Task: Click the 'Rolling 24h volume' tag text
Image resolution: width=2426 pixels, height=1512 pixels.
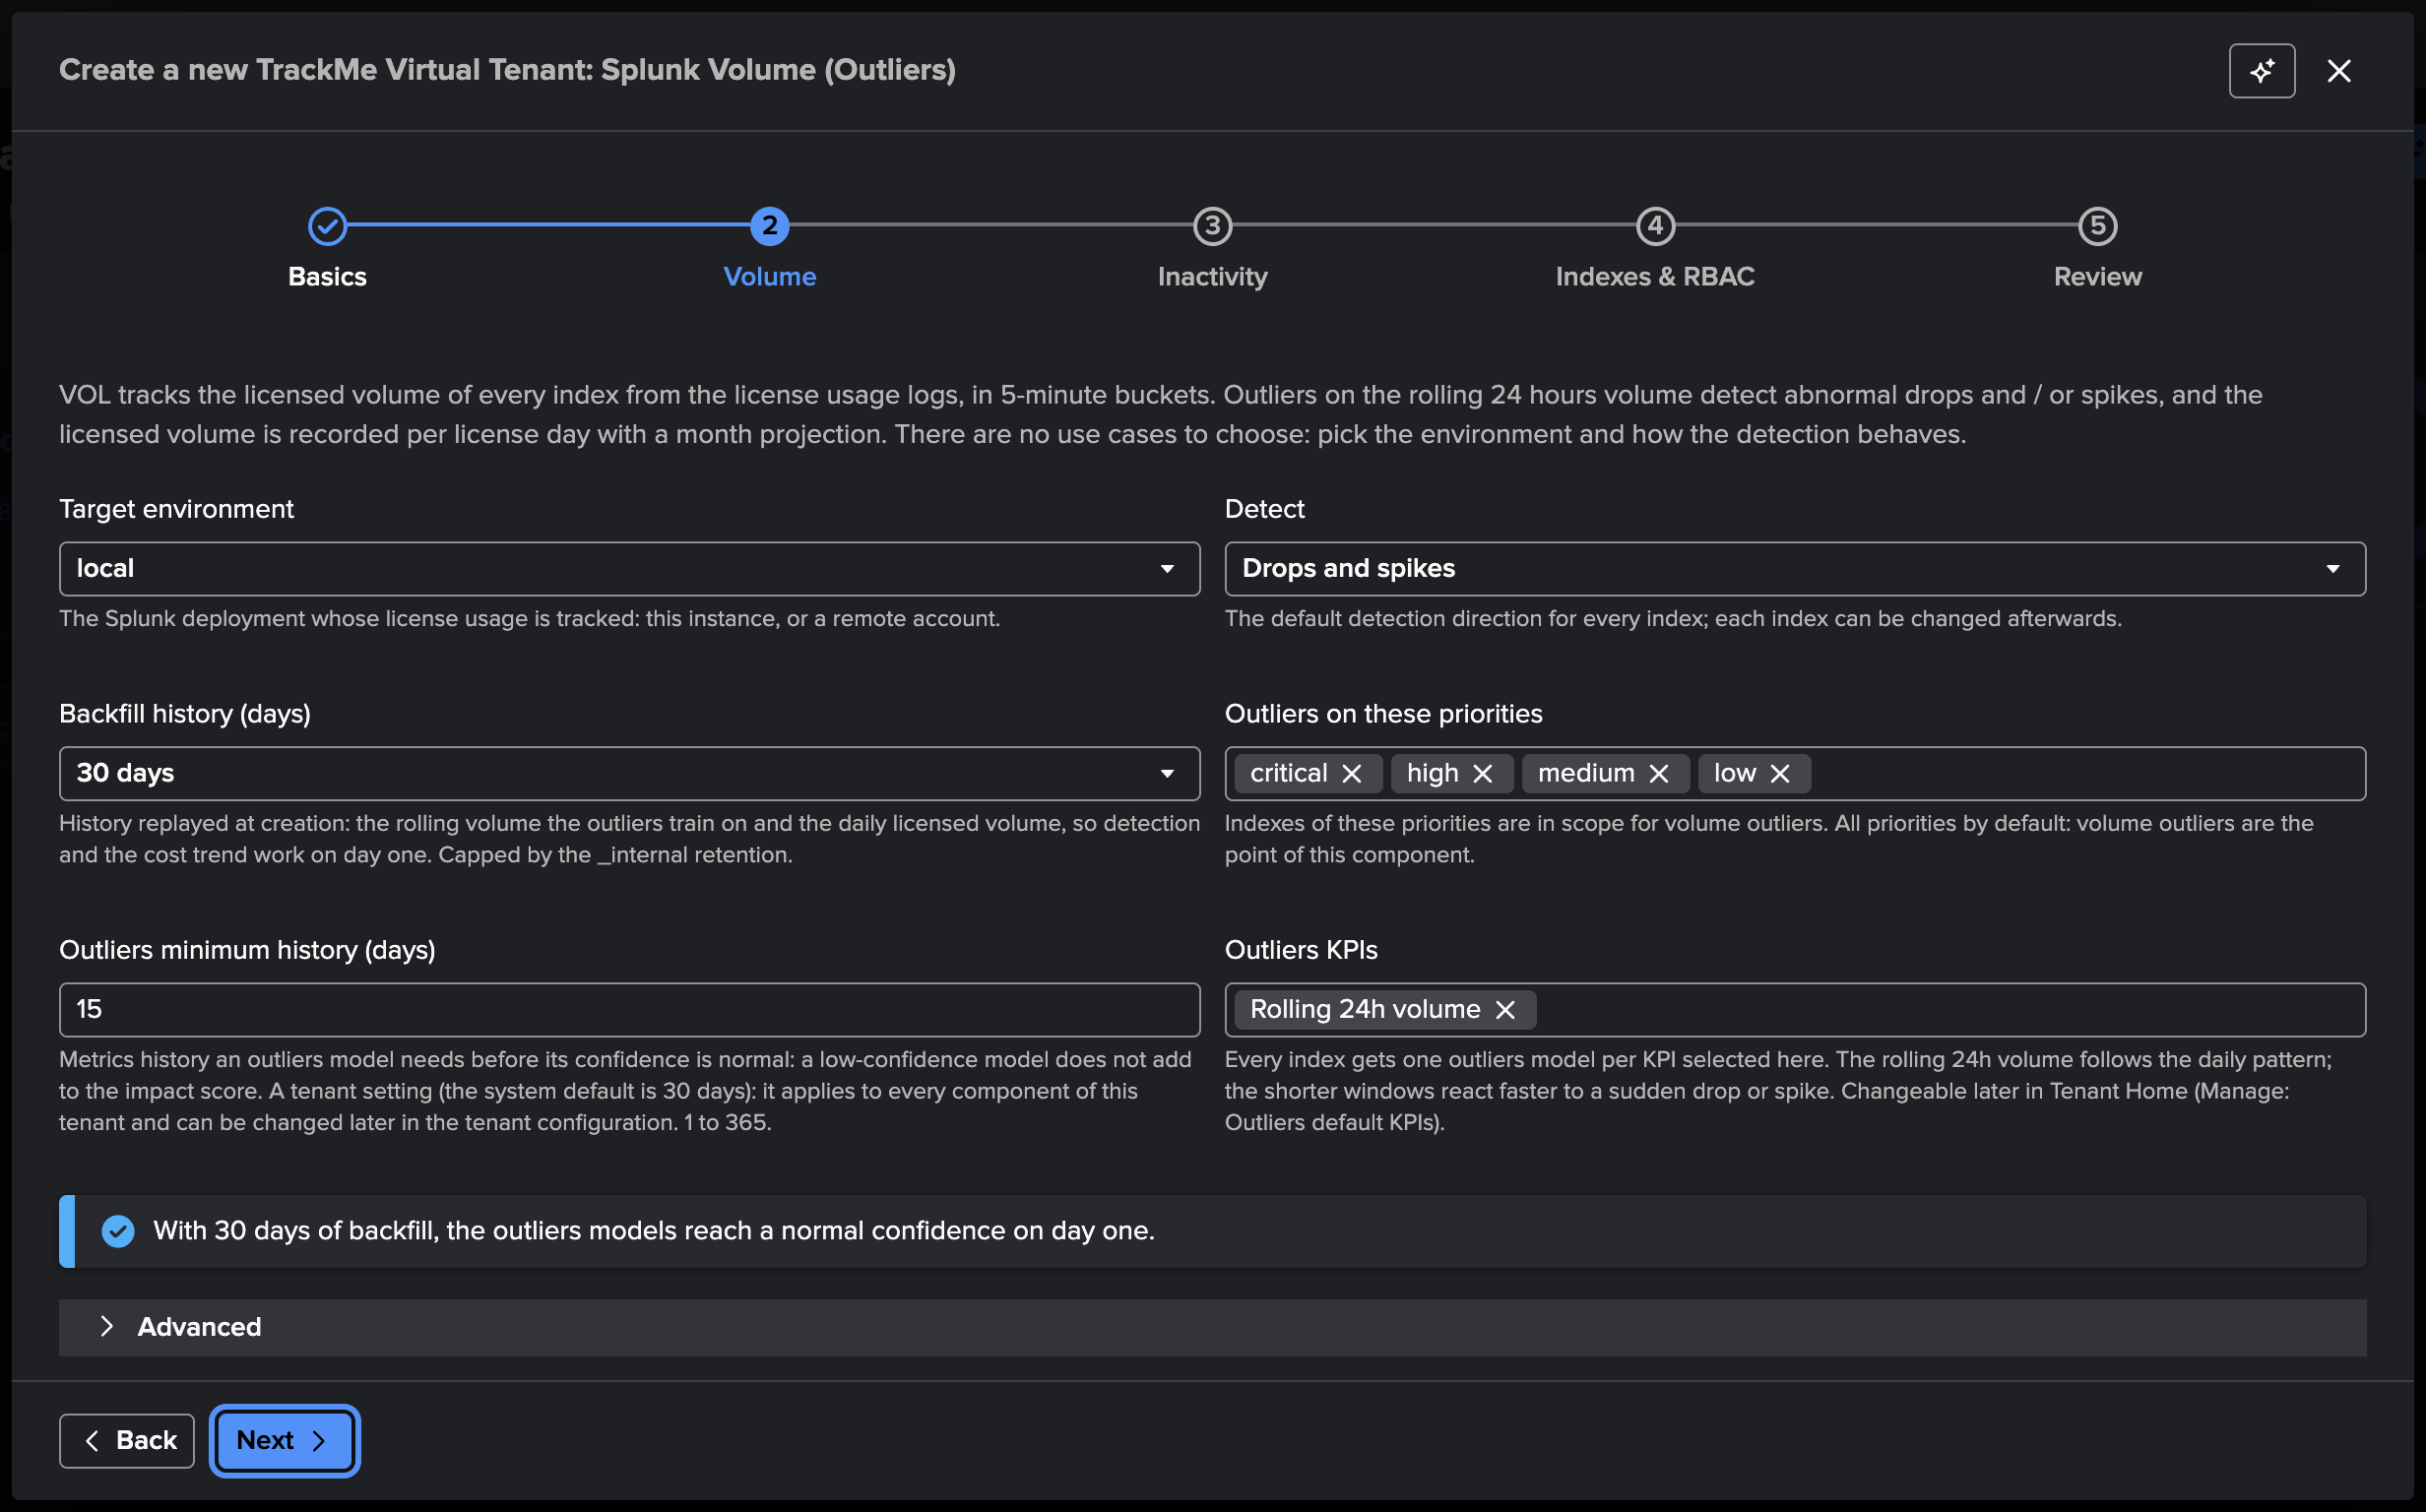Action: coord(1365,1009)
